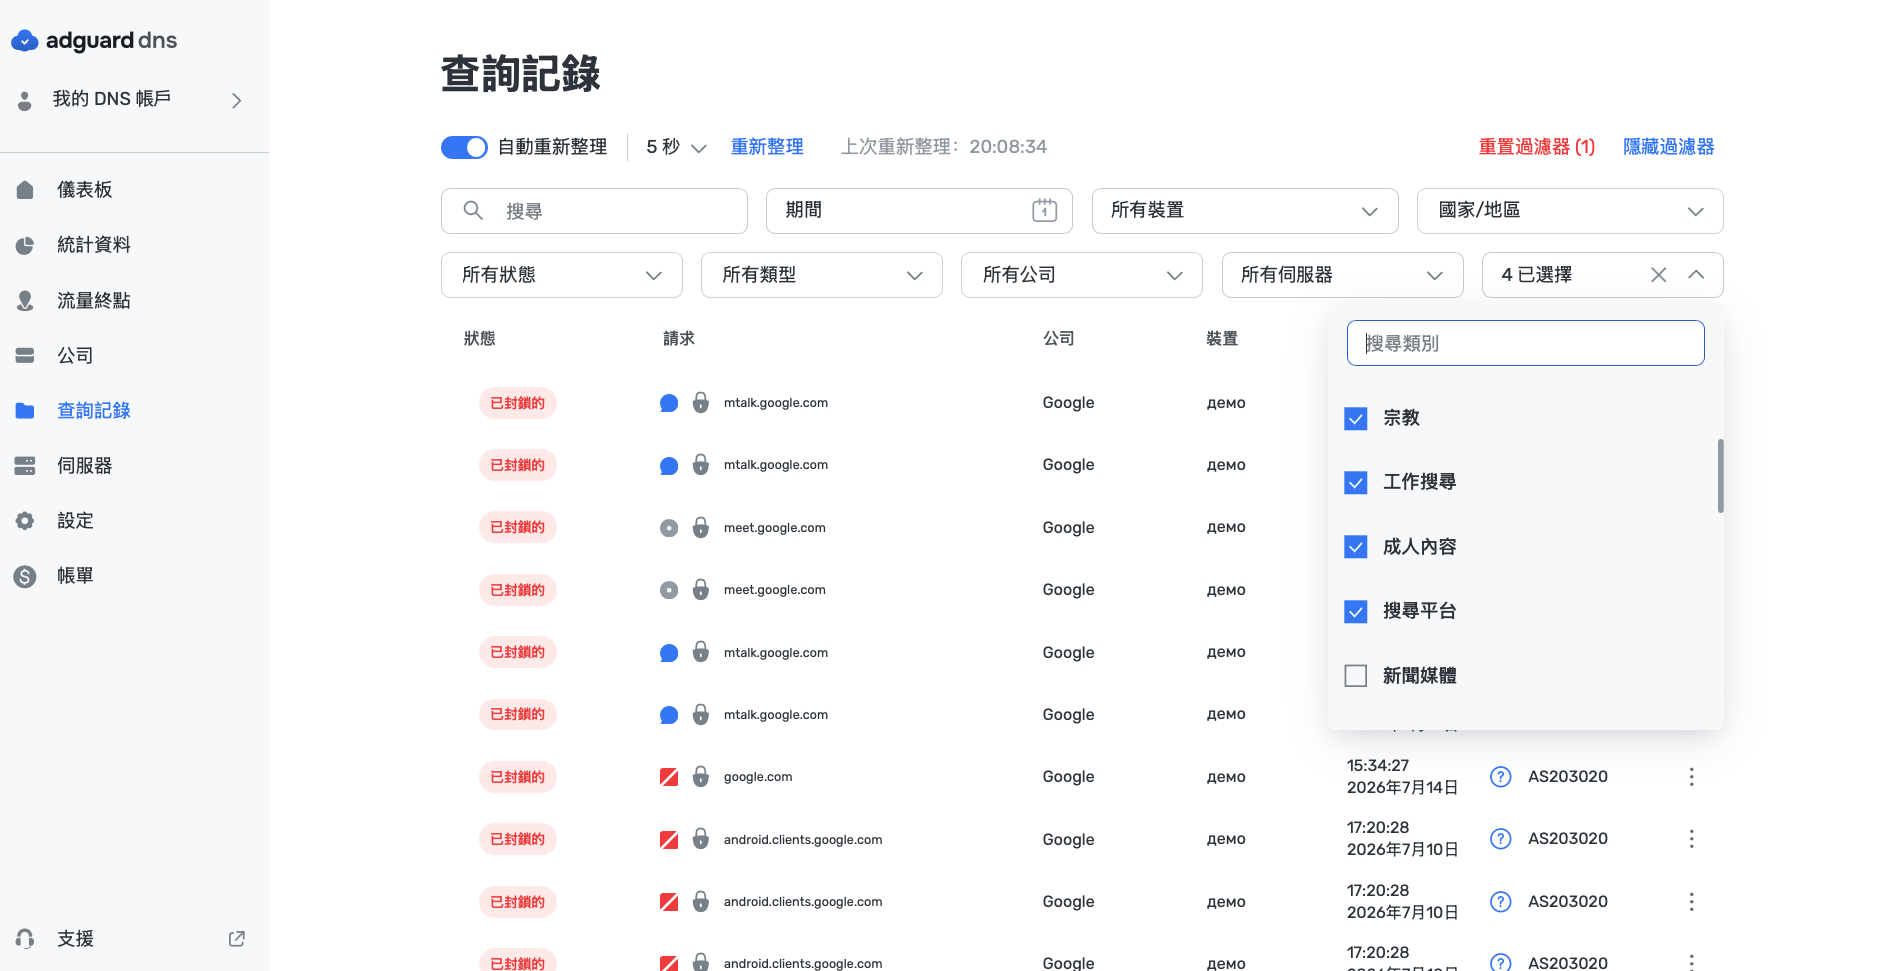The image size is (1896, 971).
Task: Open the 所有狀態 dropdown
Action: click(561, 275)
